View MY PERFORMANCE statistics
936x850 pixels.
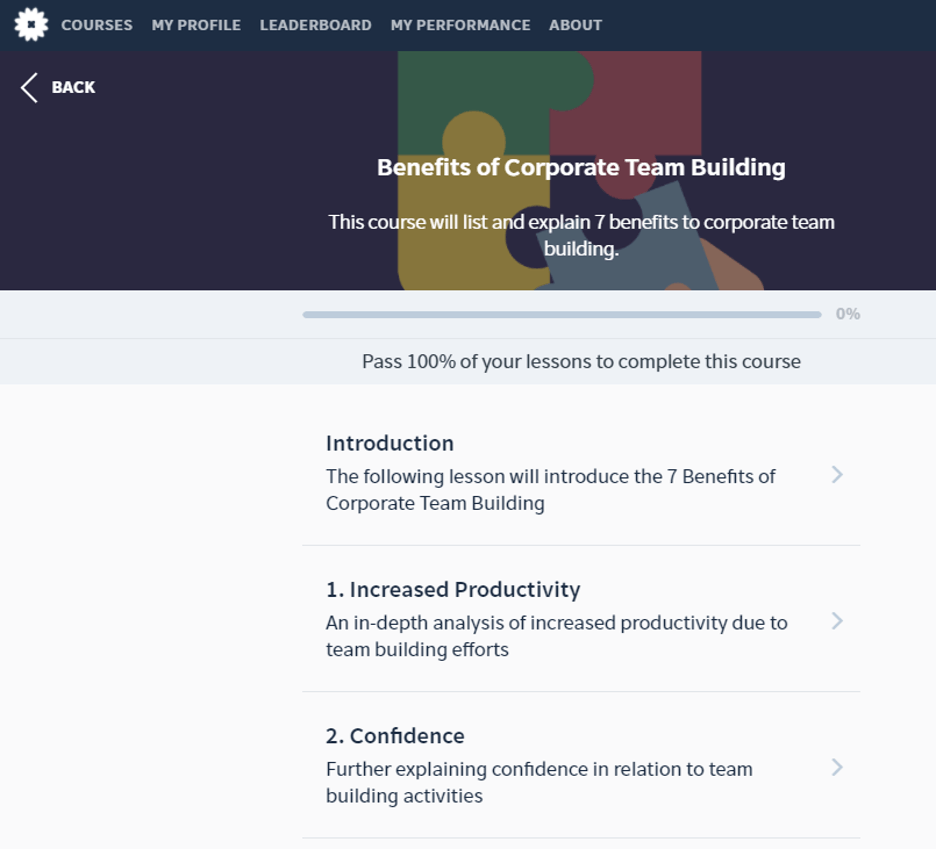[460, 25]
